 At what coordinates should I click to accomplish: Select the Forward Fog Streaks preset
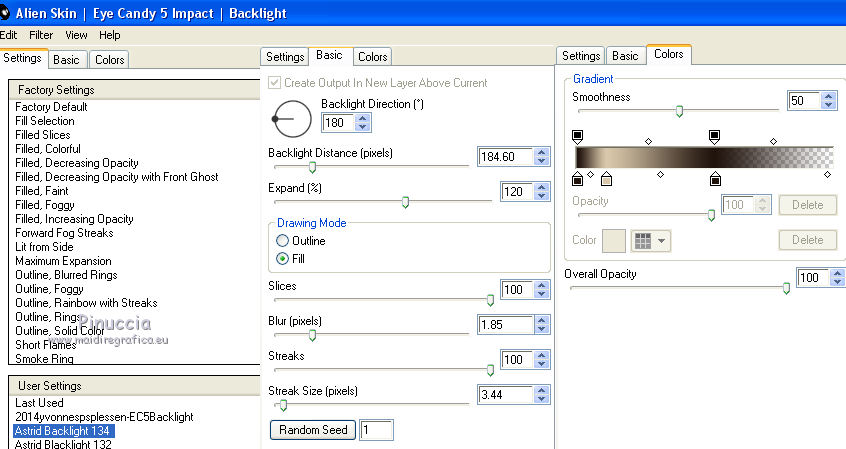point(64,233)
